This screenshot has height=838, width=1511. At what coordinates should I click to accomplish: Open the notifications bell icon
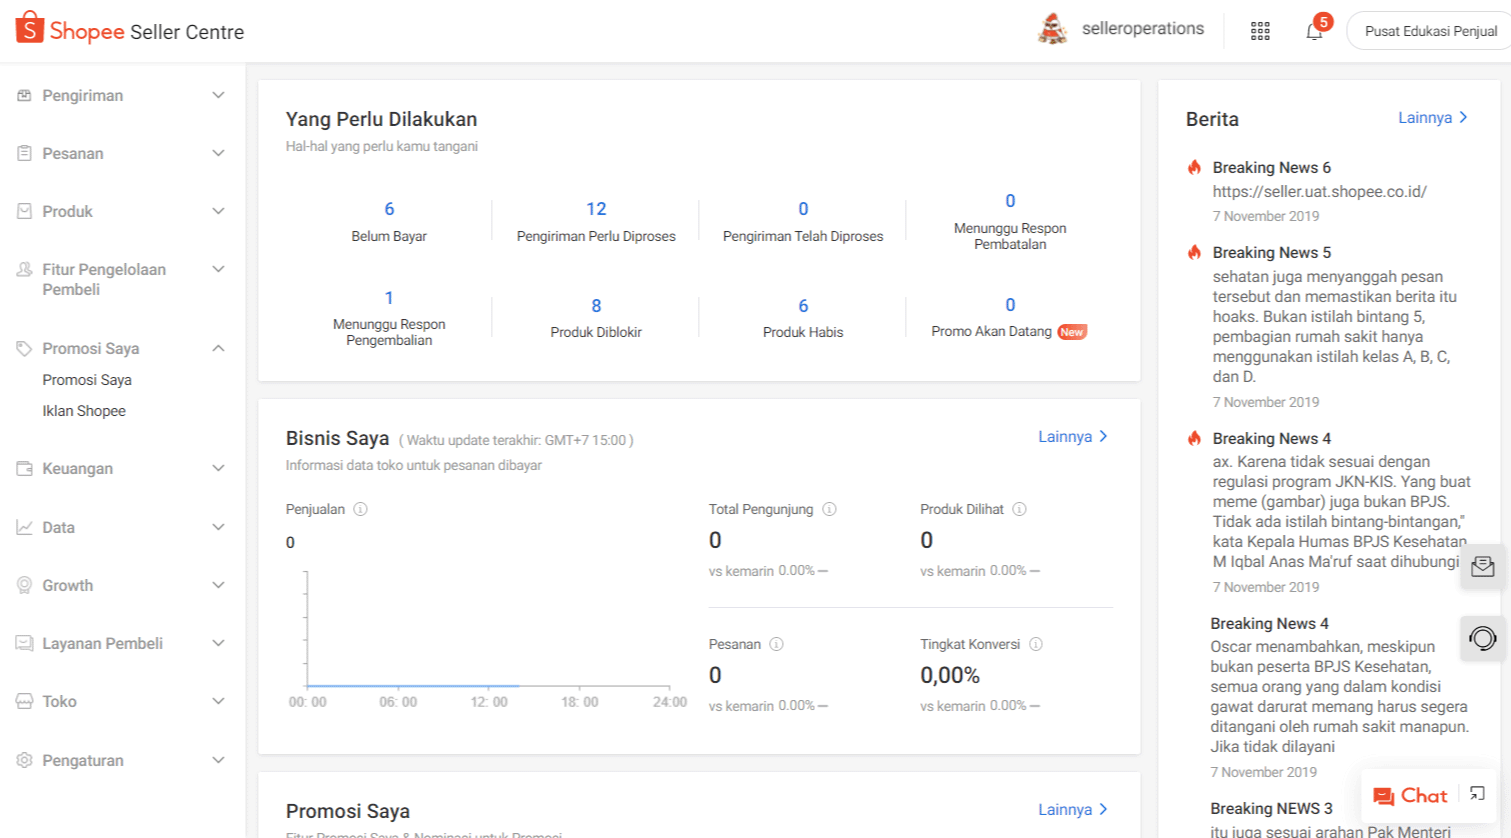tap(1314, 31)
